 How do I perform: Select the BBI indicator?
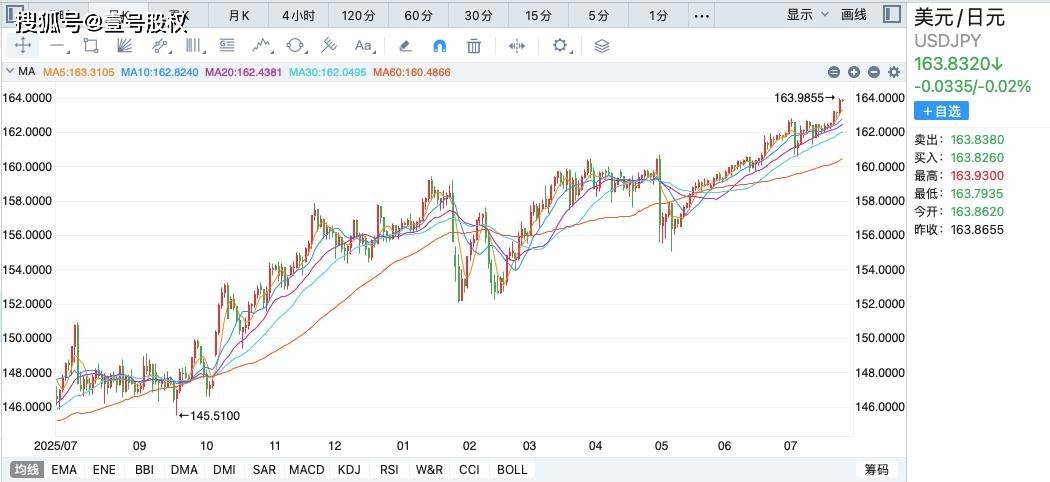point(145,469)
